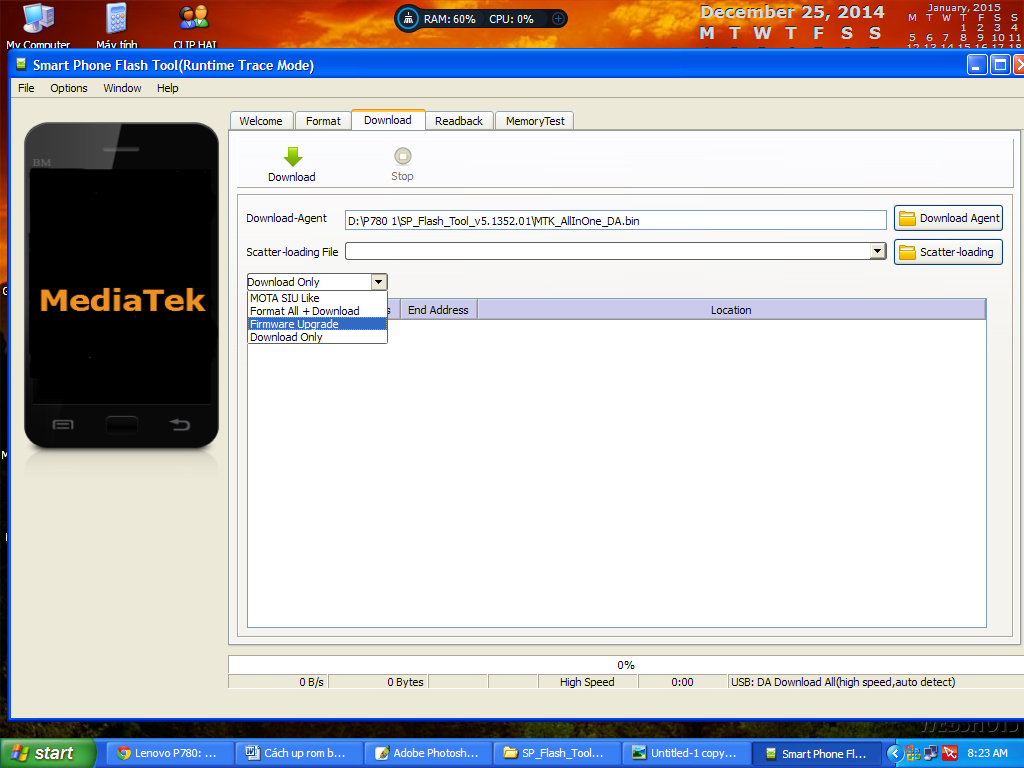Switch to the Format tab
Screen dimensions: 1024x768
click(323, 121)
